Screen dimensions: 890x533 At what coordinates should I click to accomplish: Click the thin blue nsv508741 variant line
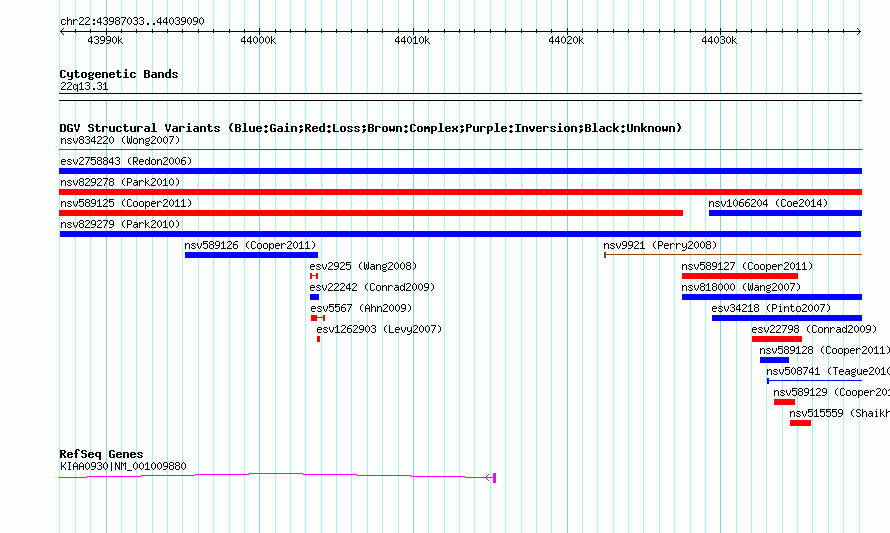(814, 381)
